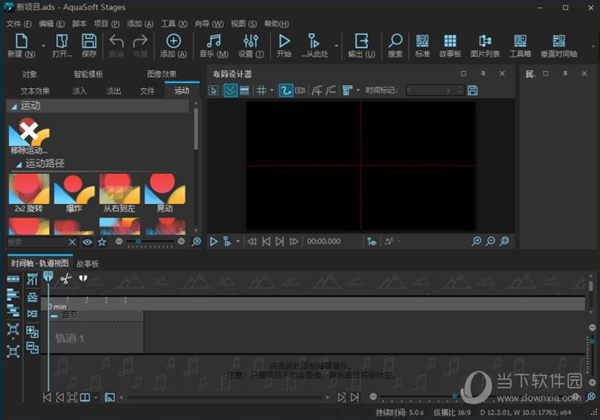The height and width of the screenshot is (420, 600).
Task: Switch to the 文本效果 tab
Action: pyautogui.click(x=35, y=91)
